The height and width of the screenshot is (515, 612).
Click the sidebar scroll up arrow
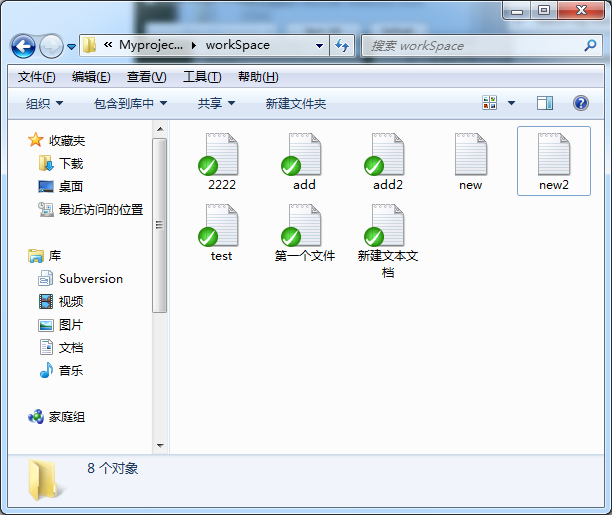pyautogui.click(x=160, y=129)
